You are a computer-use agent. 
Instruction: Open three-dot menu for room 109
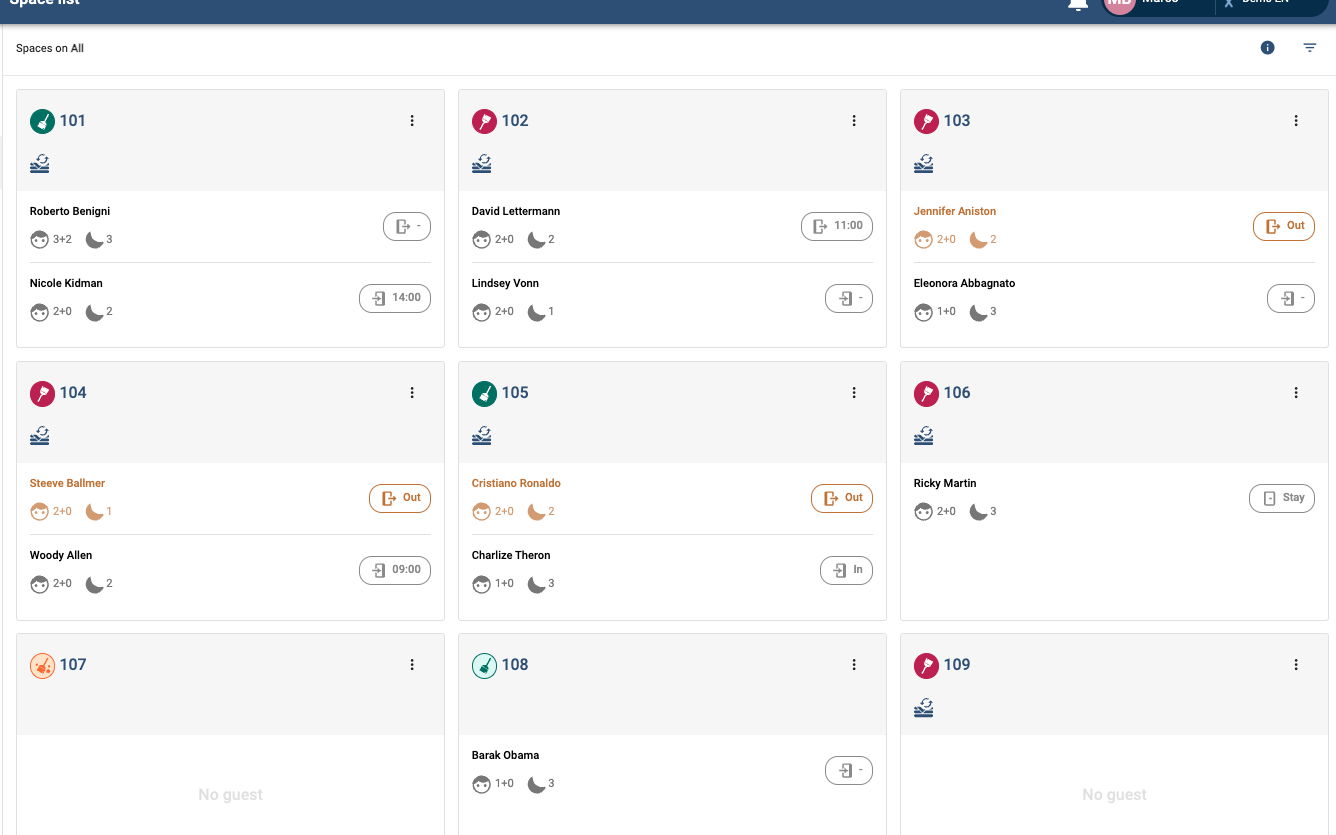(1296, 665)
